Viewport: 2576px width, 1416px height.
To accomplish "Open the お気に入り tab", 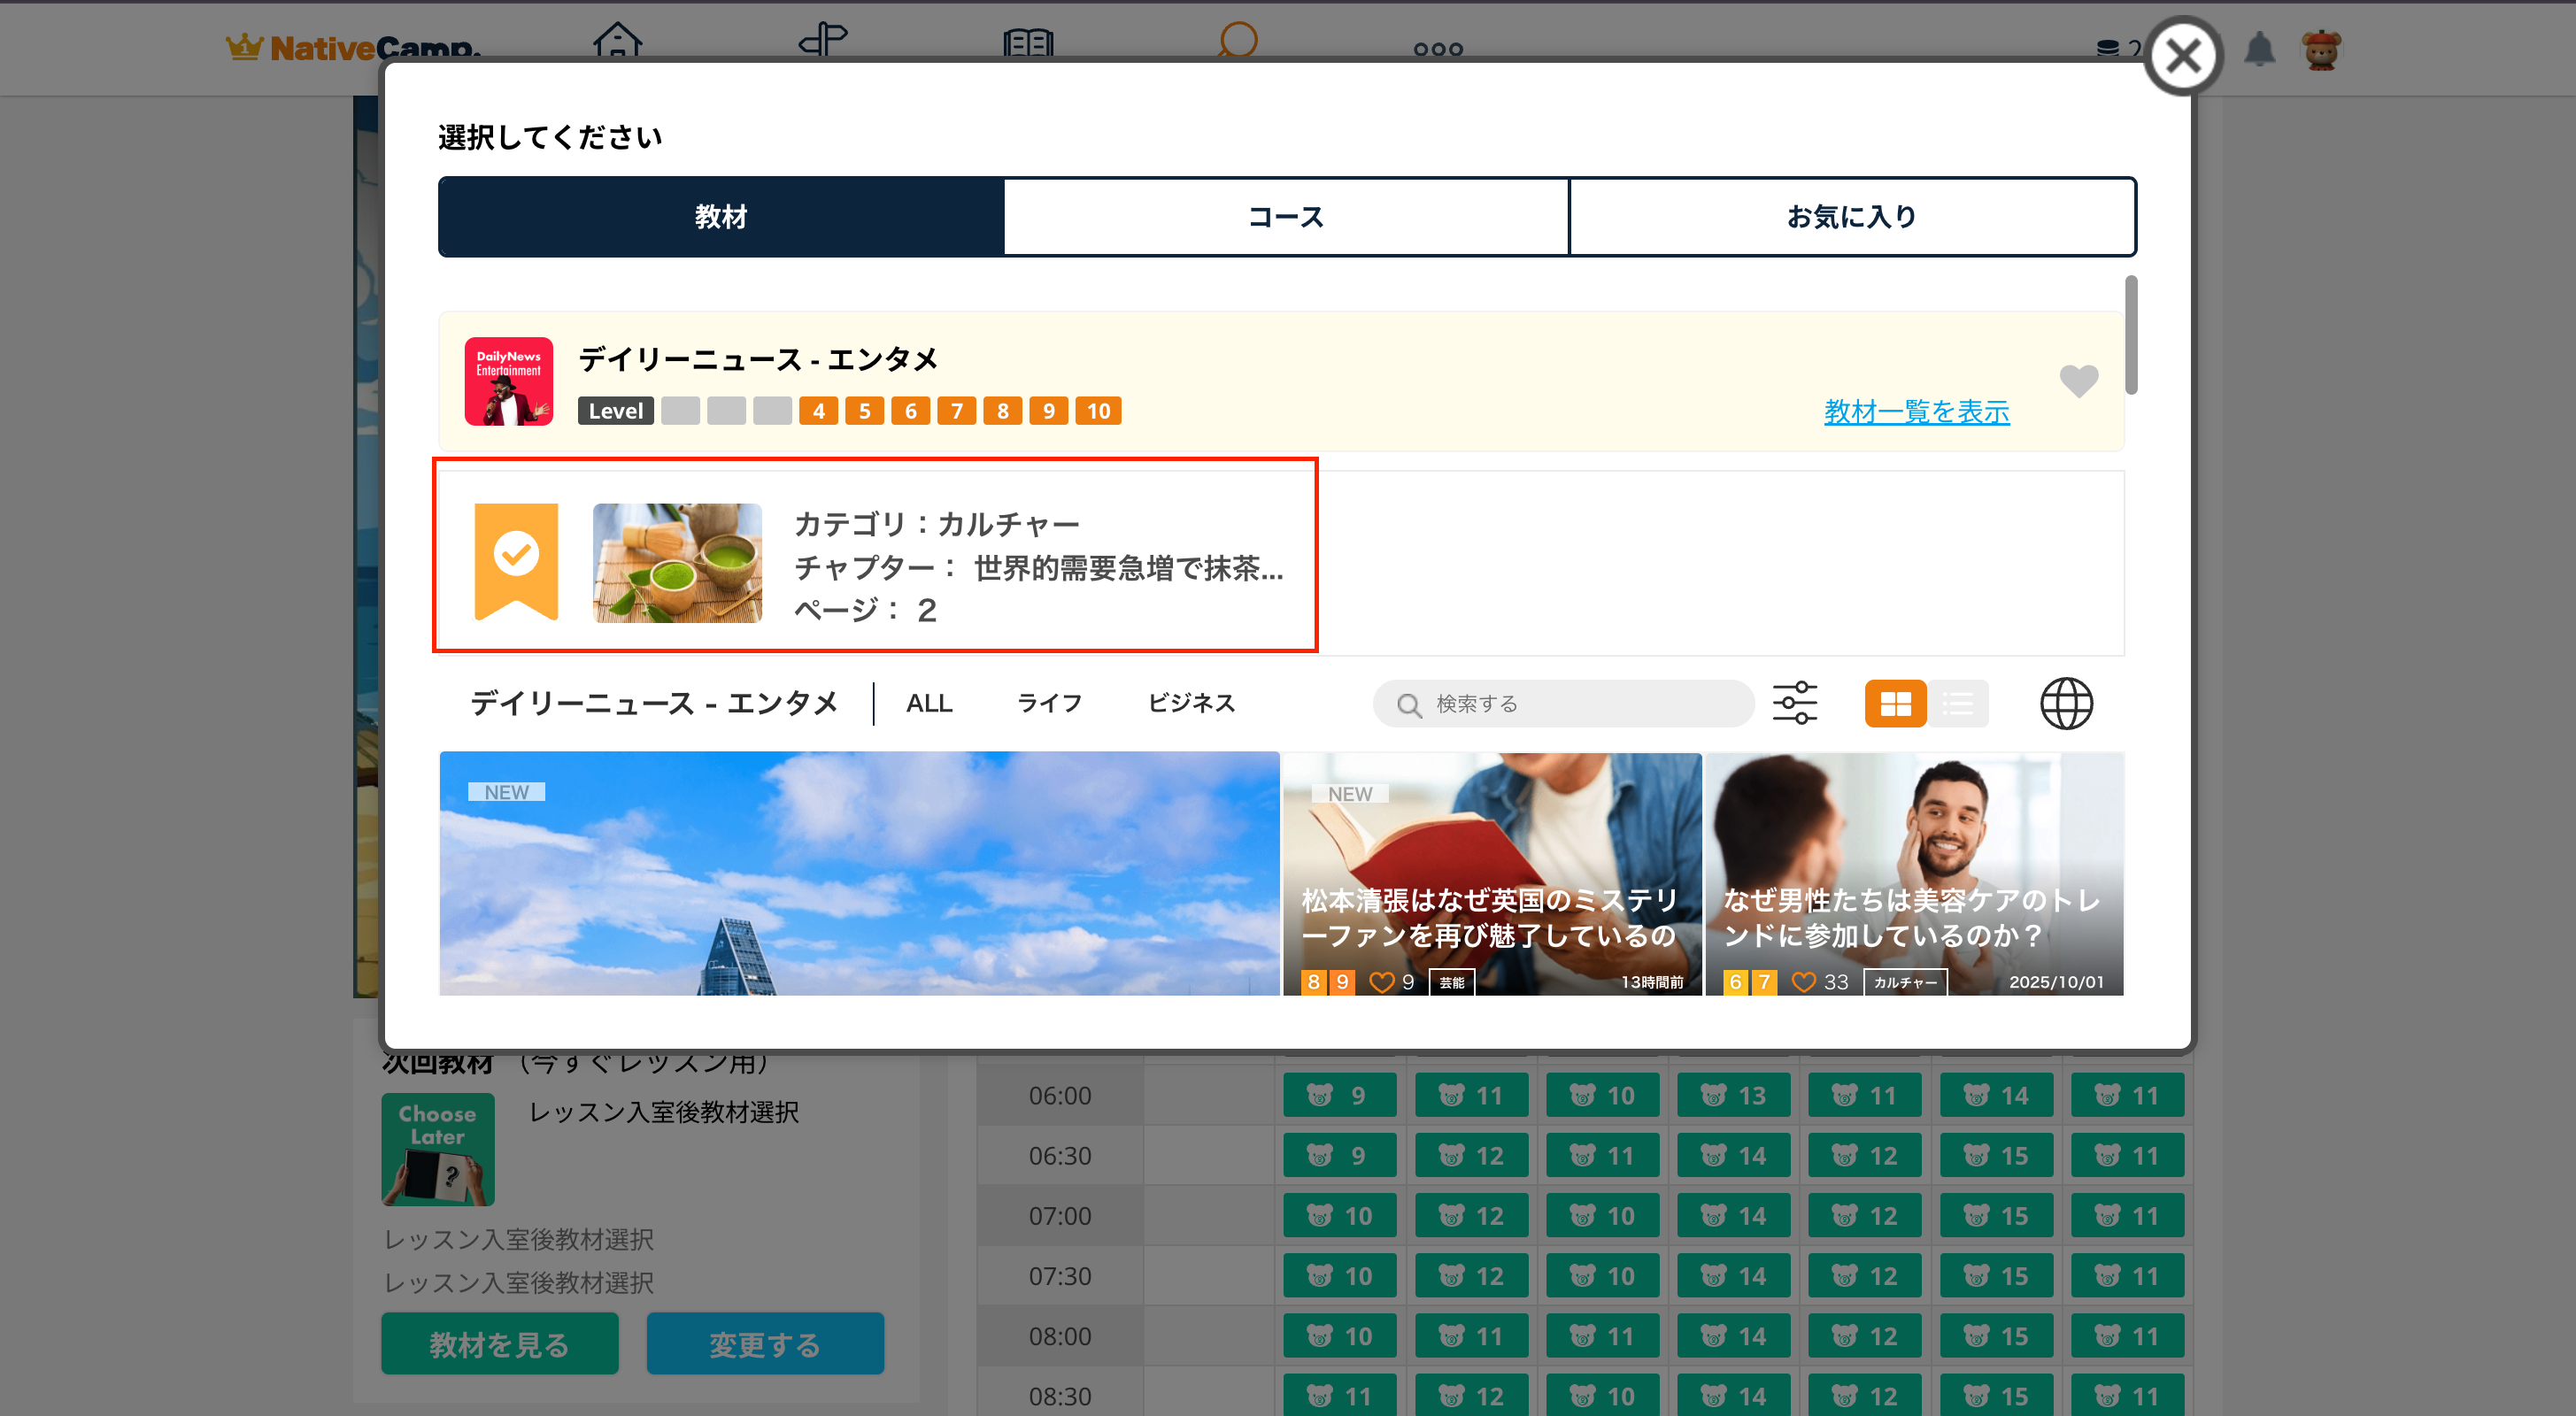I will click(1852, 217).
